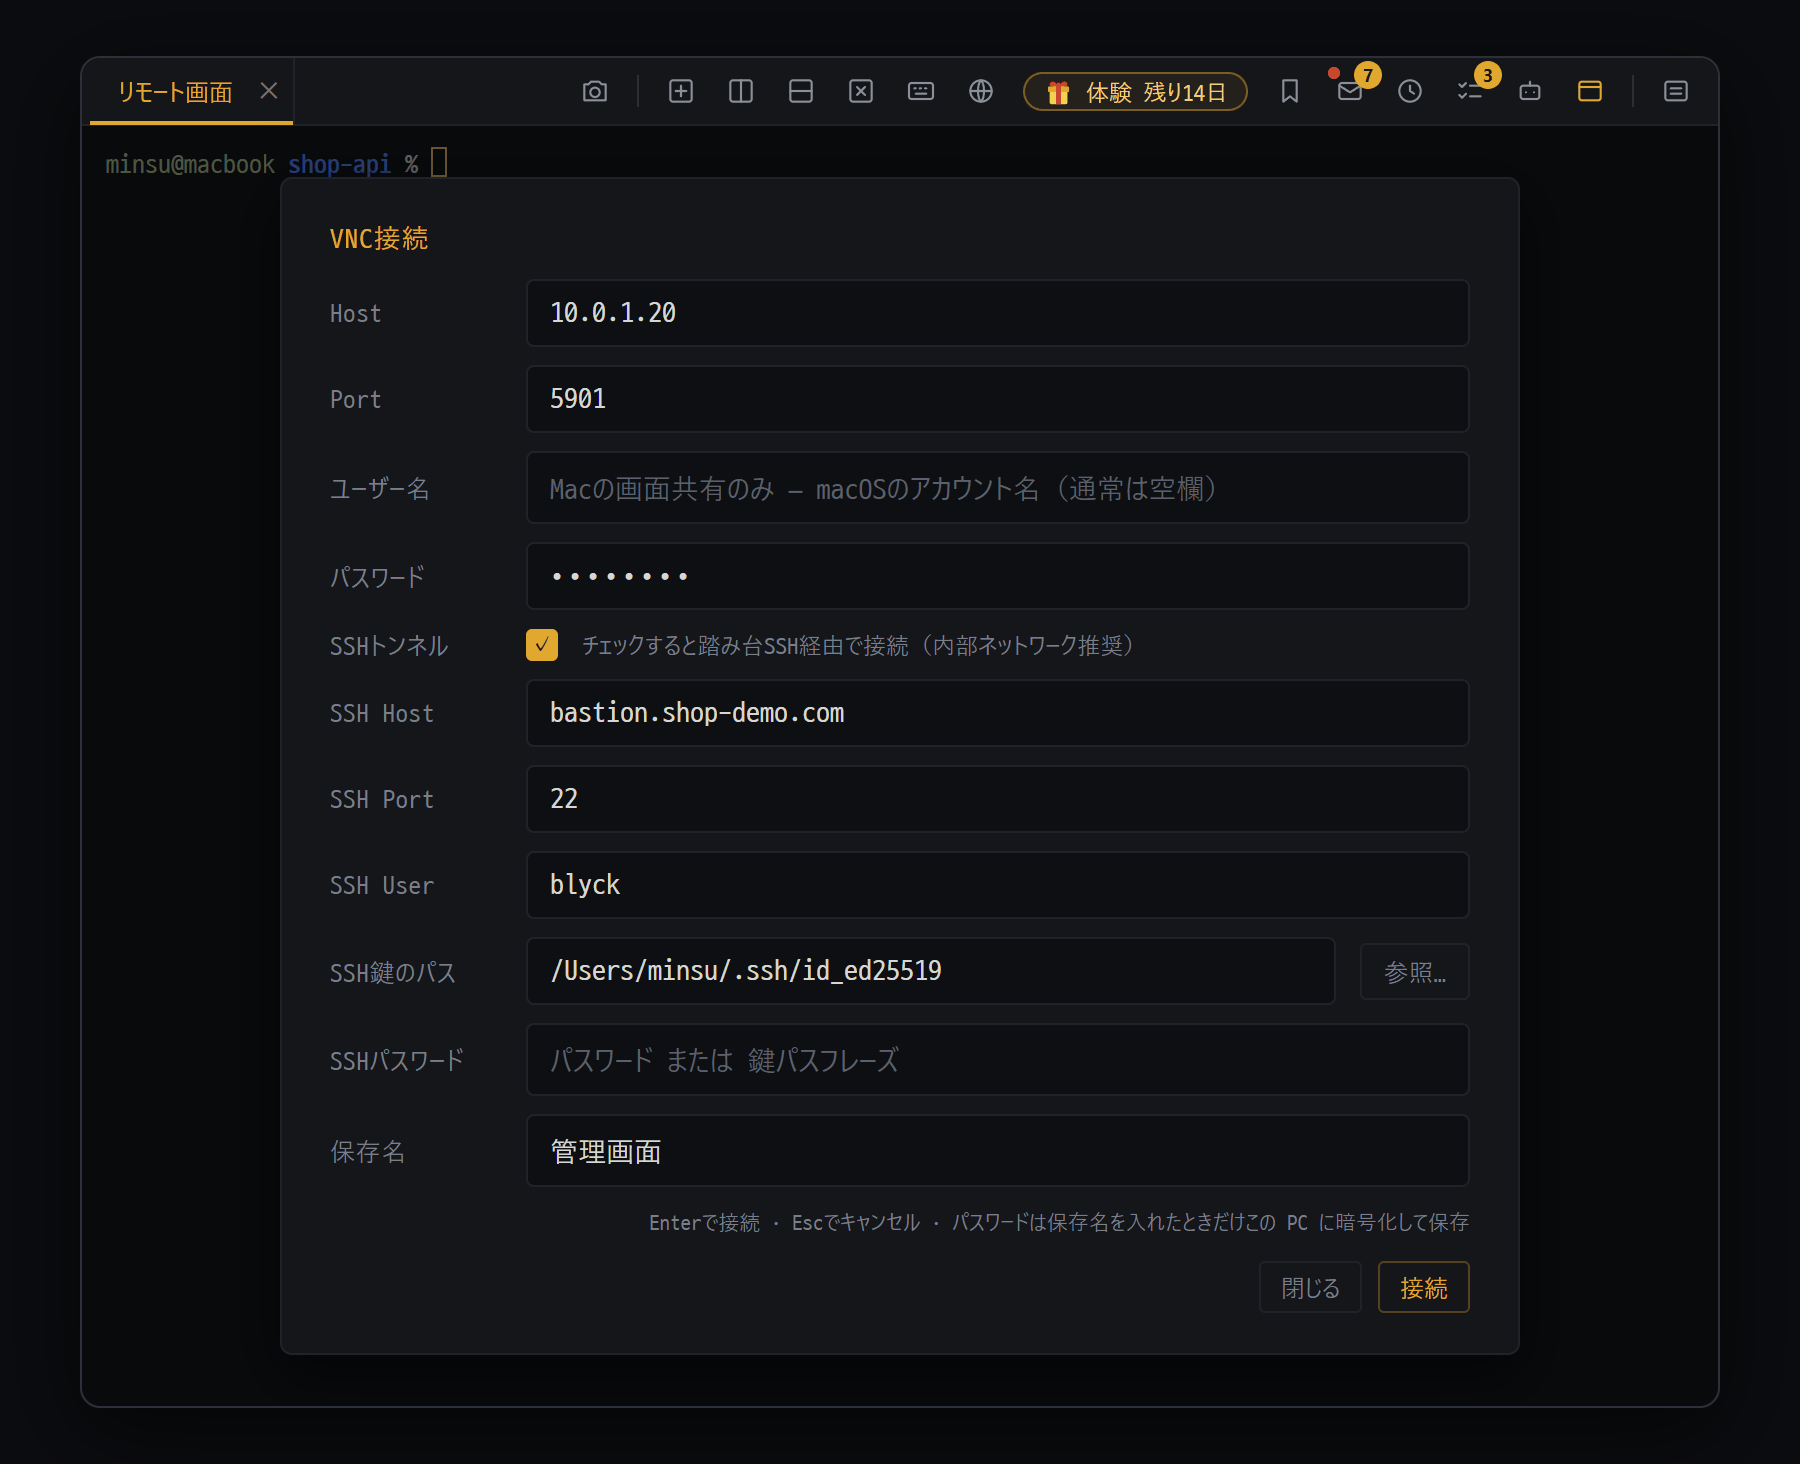Open the task checklist with 3 badge
The image size is (1800, 1464).
point(1470,92)
